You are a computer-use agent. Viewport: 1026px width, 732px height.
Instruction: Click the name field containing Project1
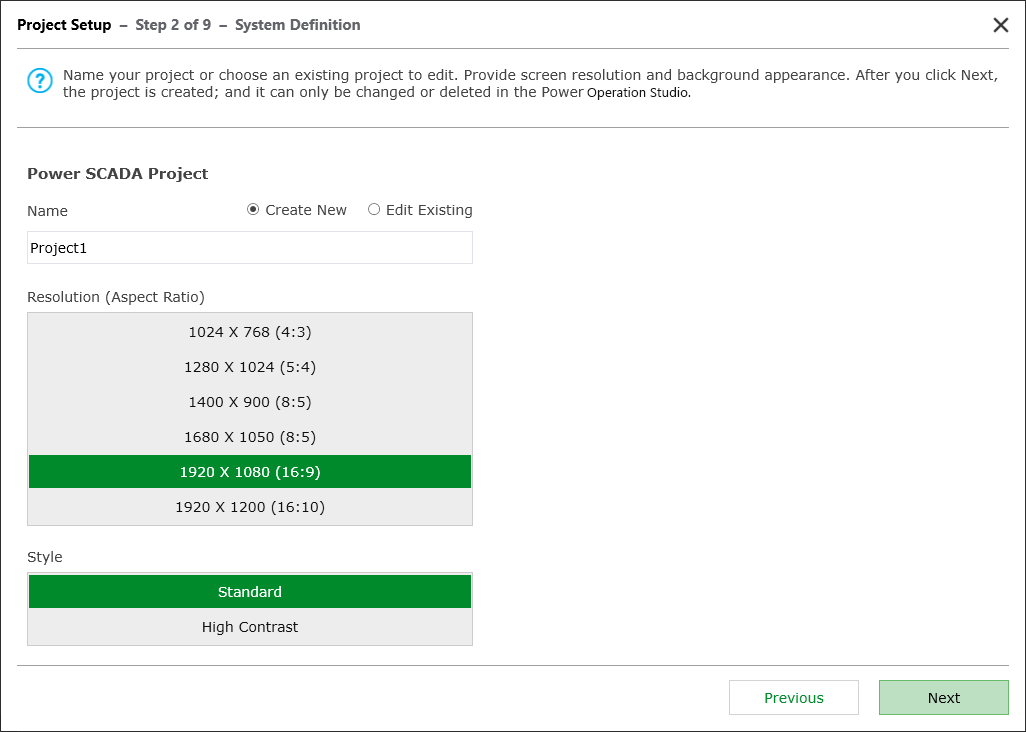click(249, 247)
